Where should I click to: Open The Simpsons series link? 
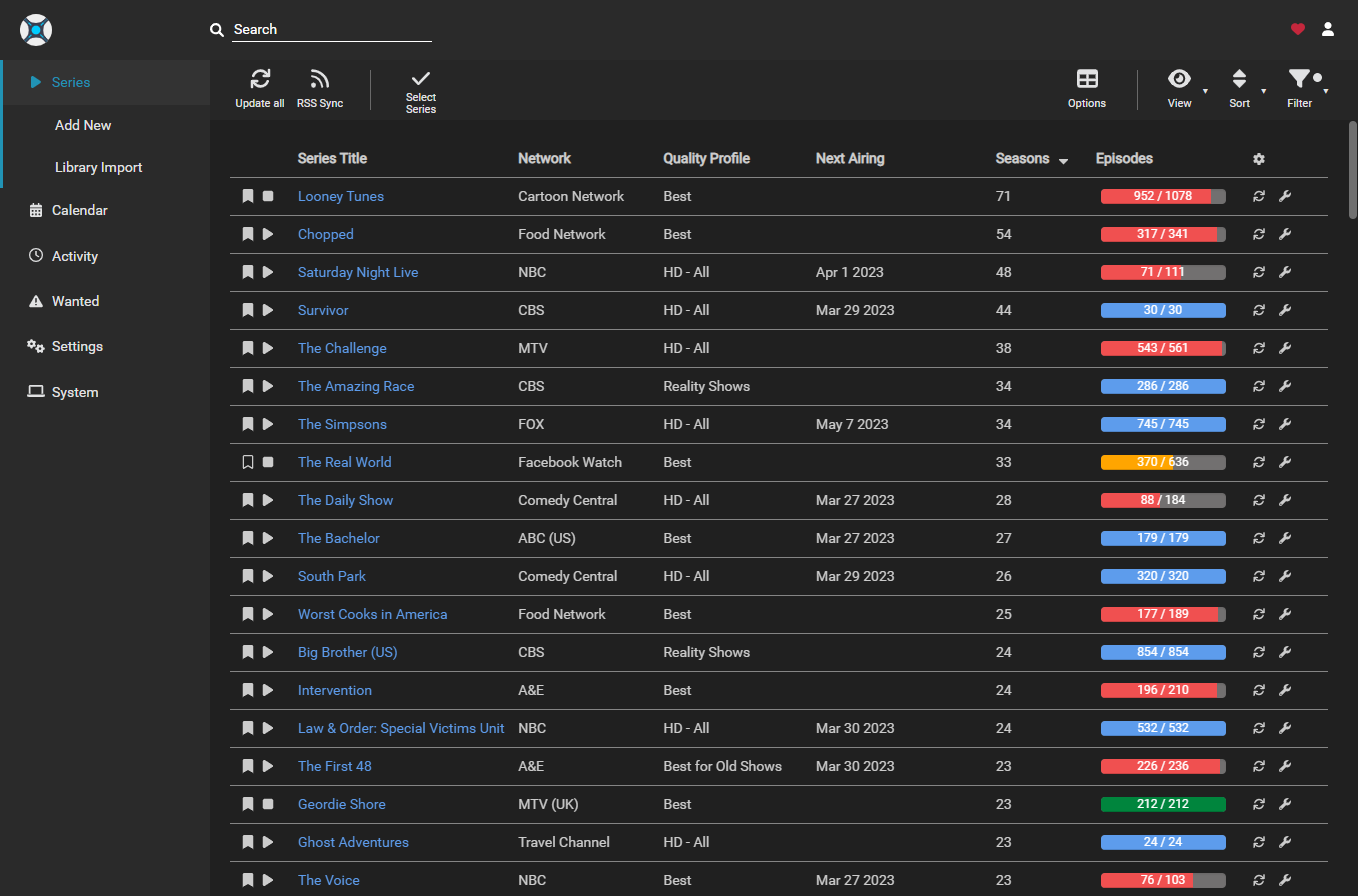(x=342, y=424)
